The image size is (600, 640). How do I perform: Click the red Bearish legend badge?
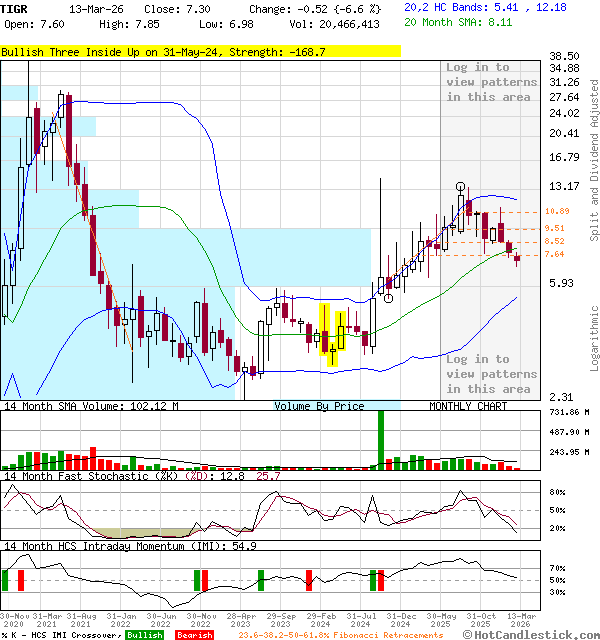click(x=193, y=635)
